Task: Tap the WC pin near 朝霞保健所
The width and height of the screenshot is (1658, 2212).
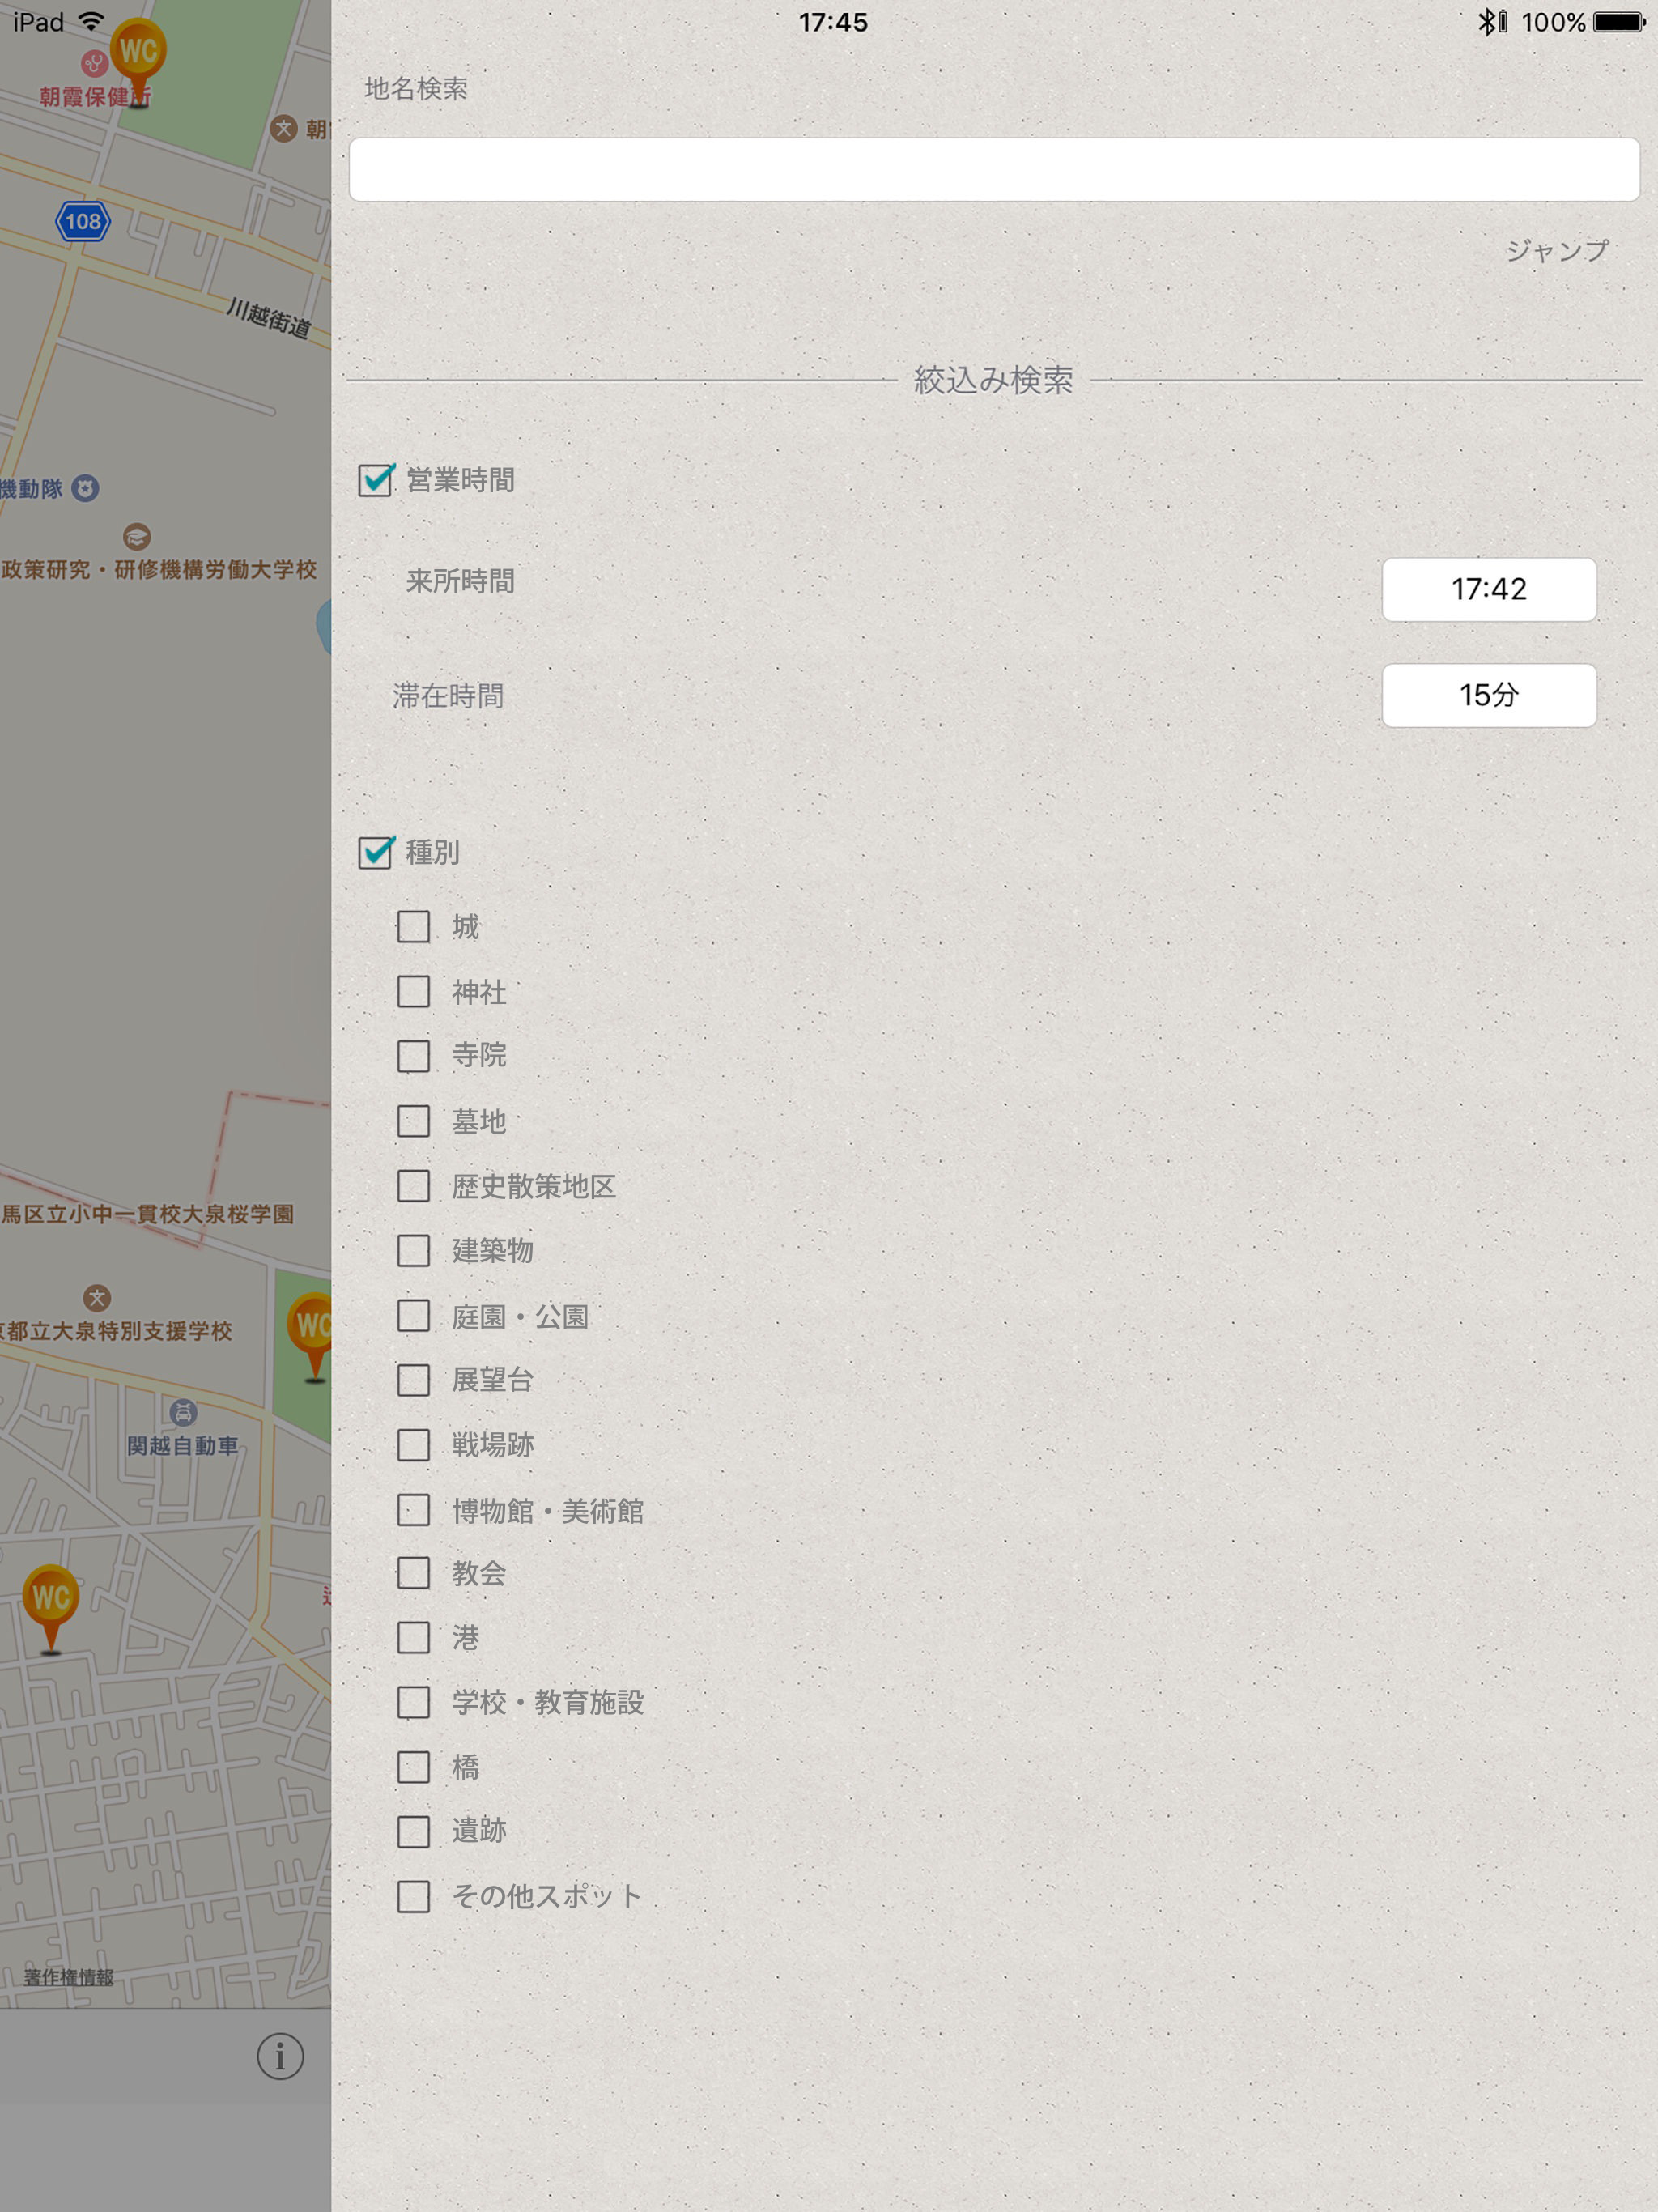Action: pos(138,52)
